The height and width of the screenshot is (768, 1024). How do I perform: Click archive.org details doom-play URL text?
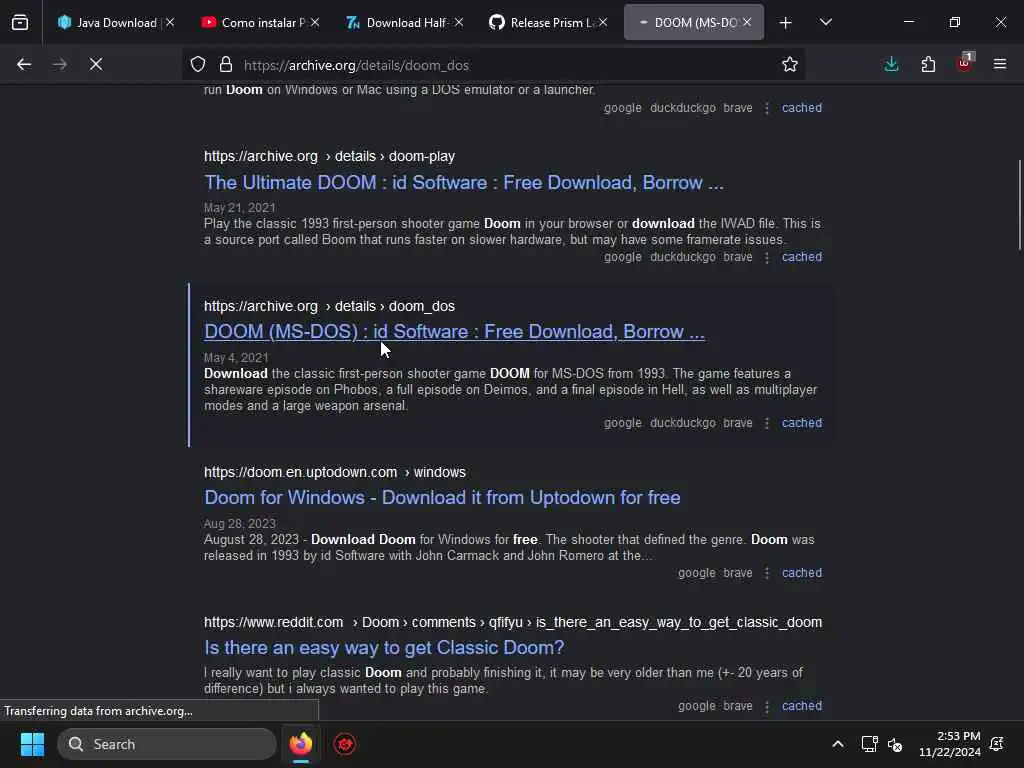(329, 157)
